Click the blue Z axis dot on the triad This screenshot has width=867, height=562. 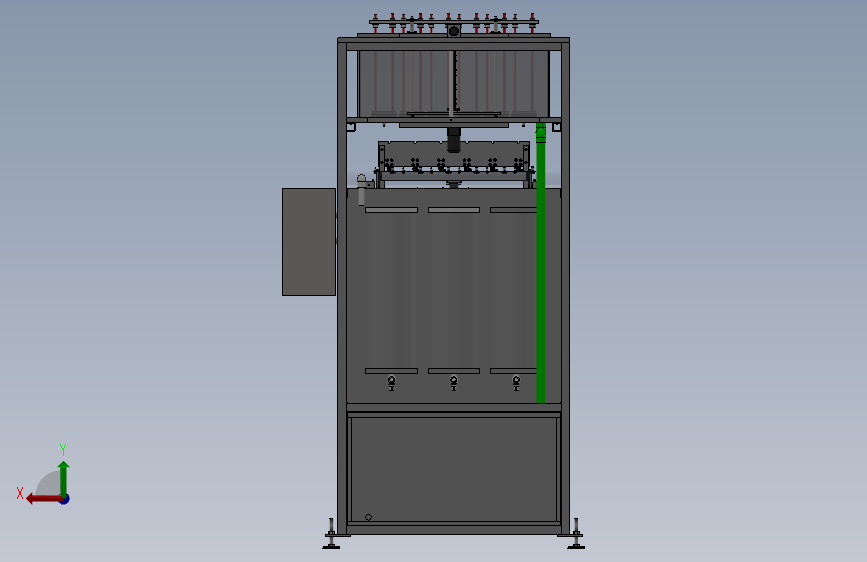point(65,499)
